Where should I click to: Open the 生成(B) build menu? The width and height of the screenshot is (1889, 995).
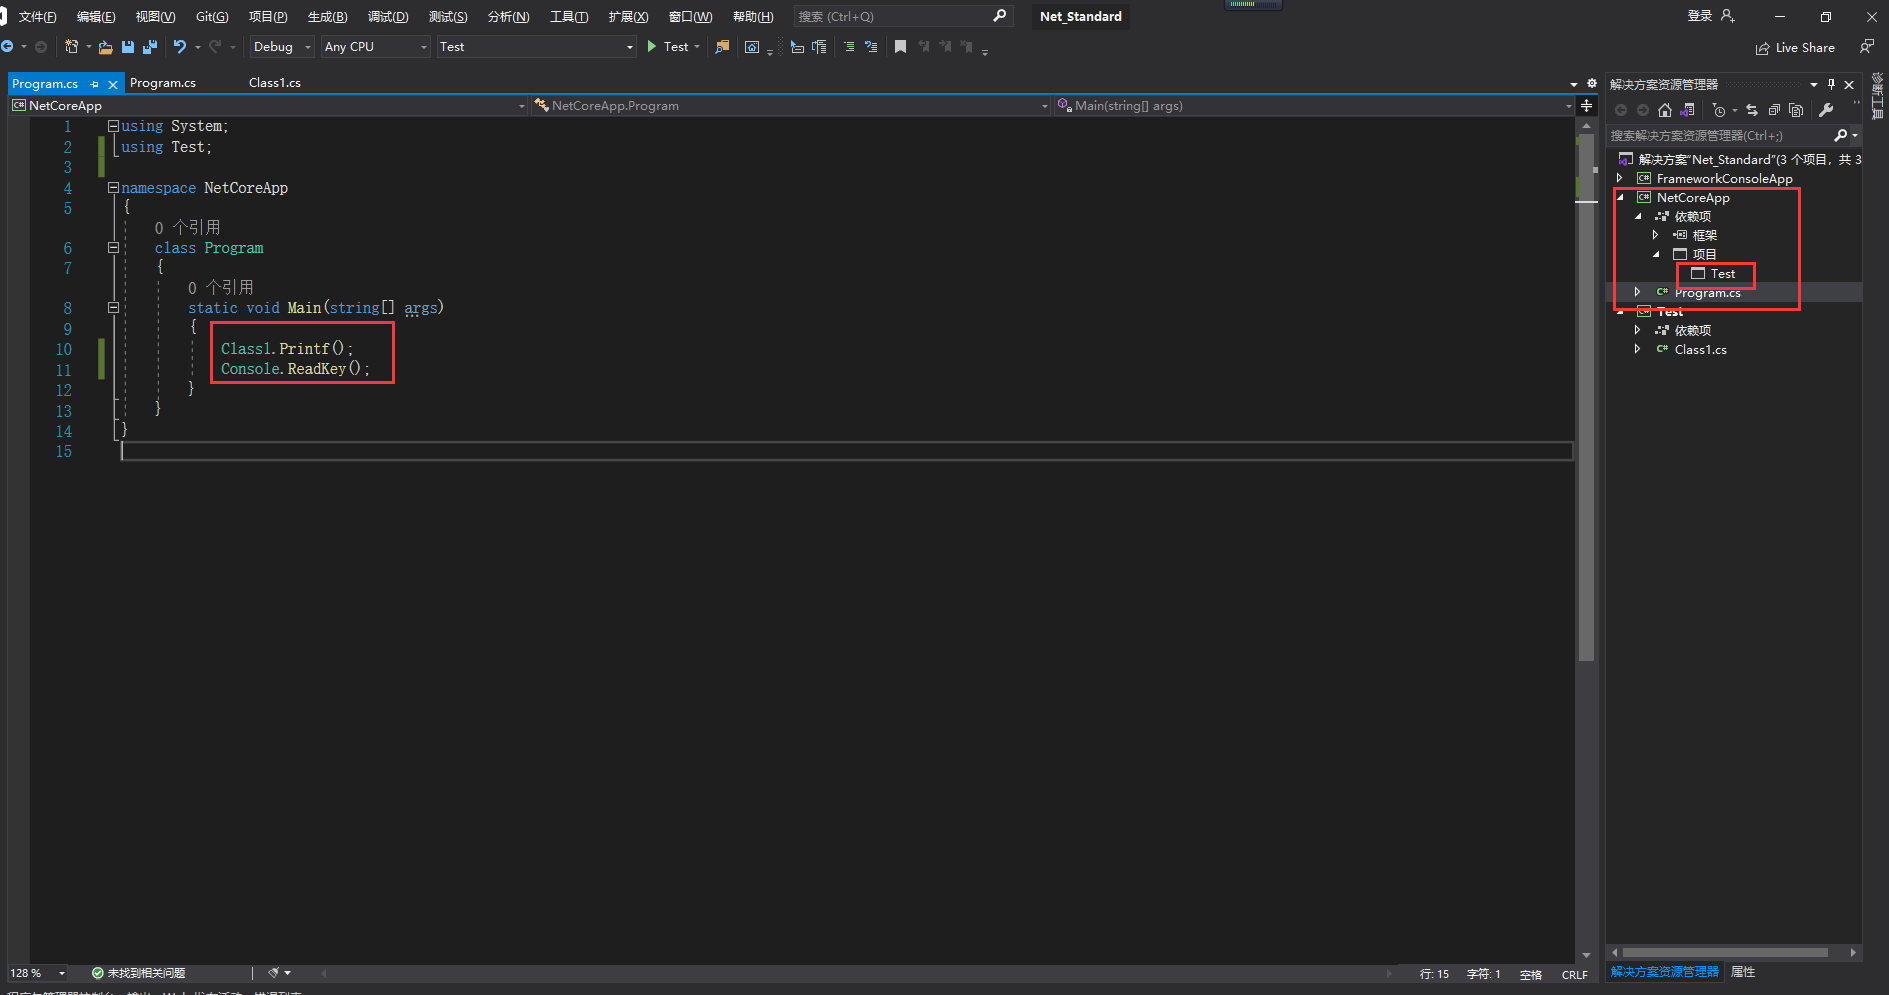[327, 16]
